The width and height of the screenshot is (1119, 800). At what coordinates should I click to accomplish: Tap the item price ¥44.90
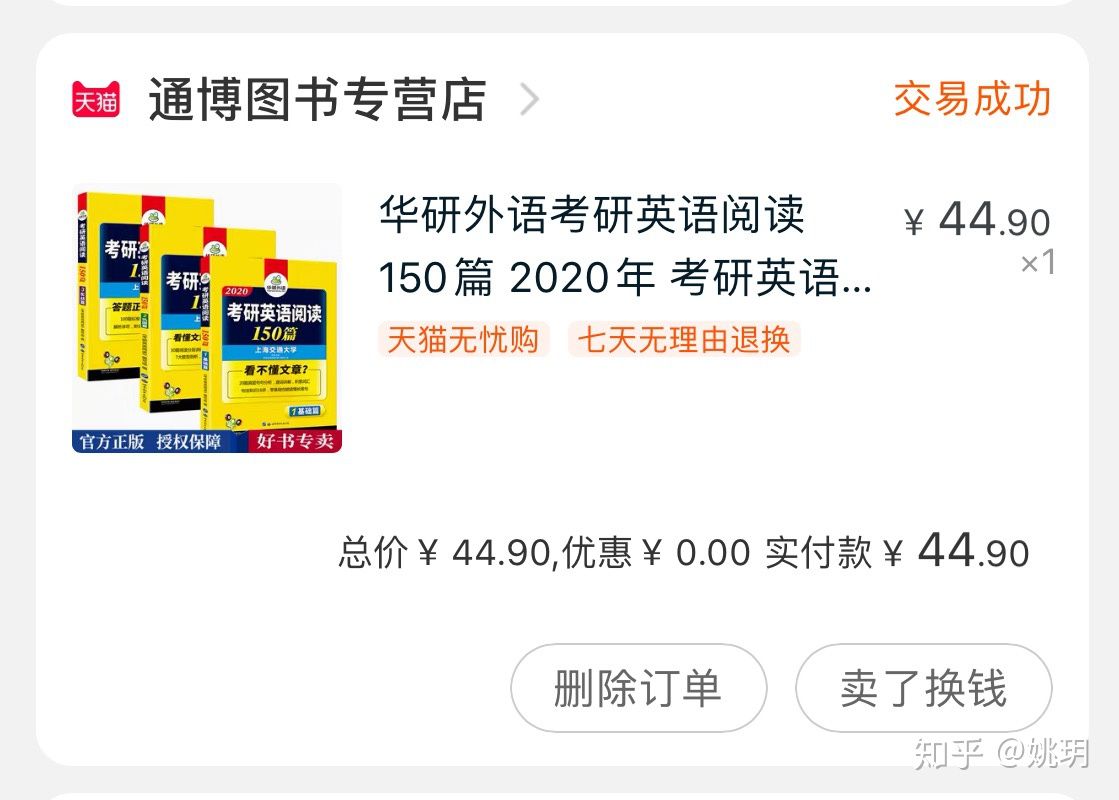[977, 220]
